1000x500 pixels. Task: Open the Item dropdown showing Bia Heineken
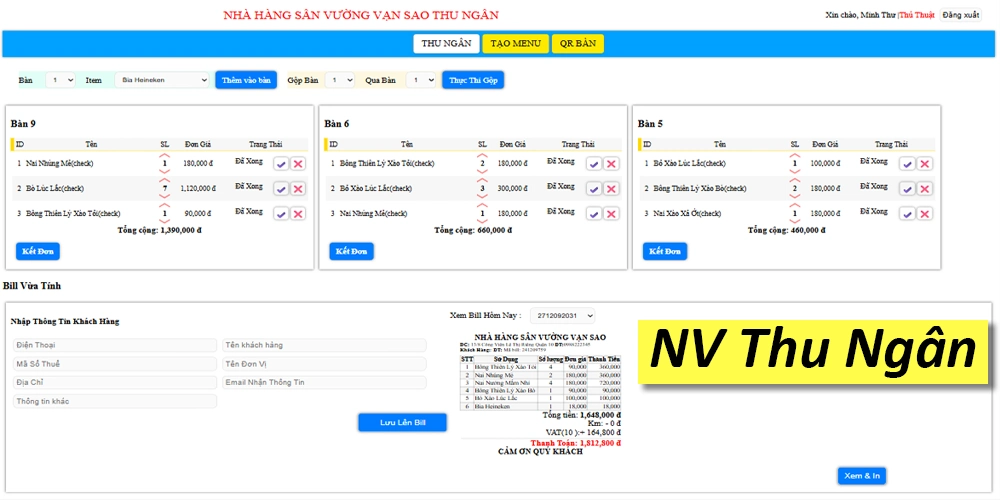coord(162,80)
